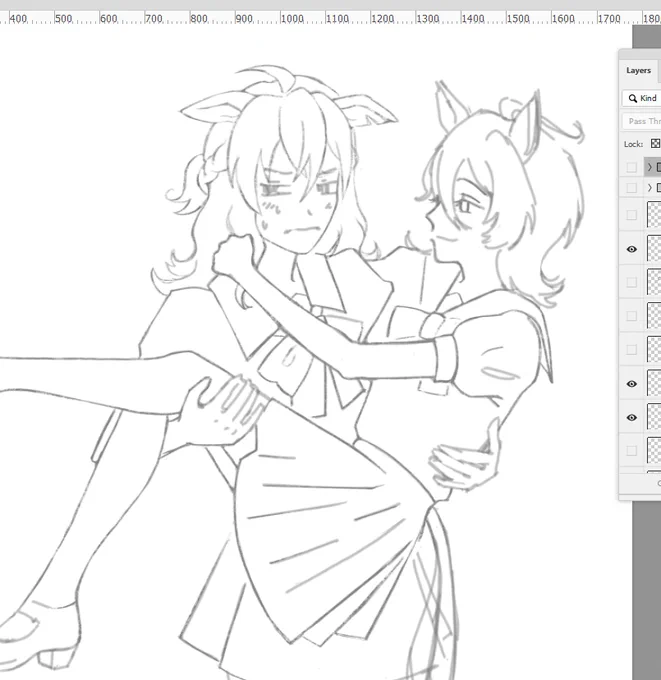Hide the layer with the topmost eye icon

(x=632, y=249)
